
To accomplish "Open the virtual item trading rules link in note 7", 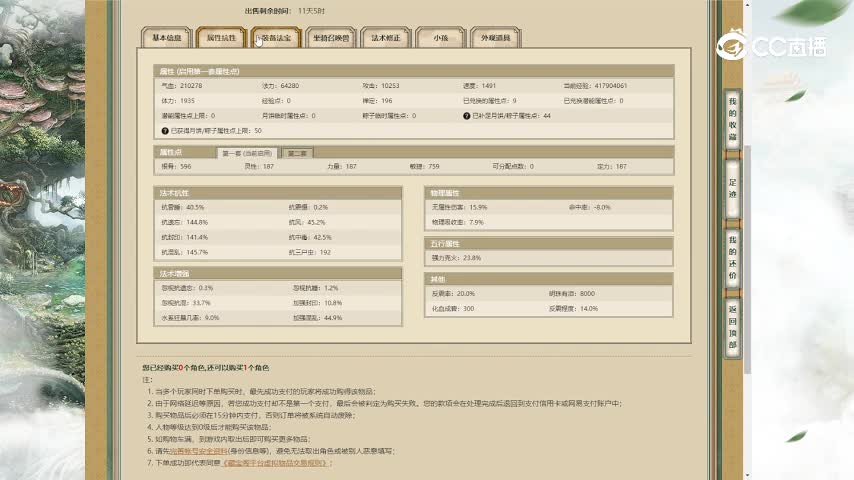I will pyautogui.click(x=276, y=463).
